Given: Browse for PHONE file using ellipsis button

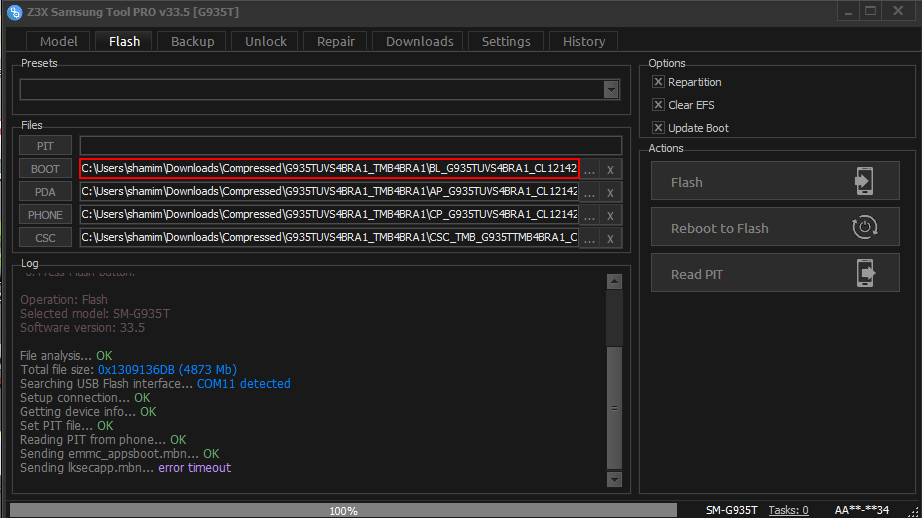Looking at the screenshot, I should coord(589,215).
